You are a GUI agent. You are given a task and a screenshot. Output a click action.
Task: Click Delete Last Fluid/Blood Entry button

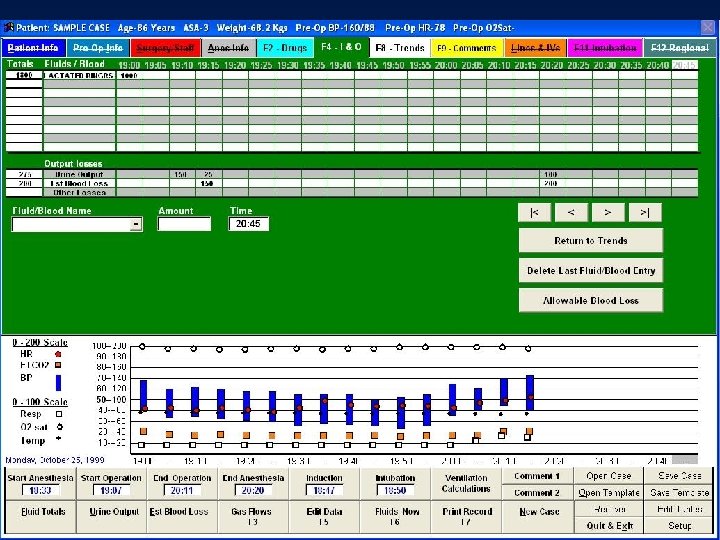tap(591, 271)
